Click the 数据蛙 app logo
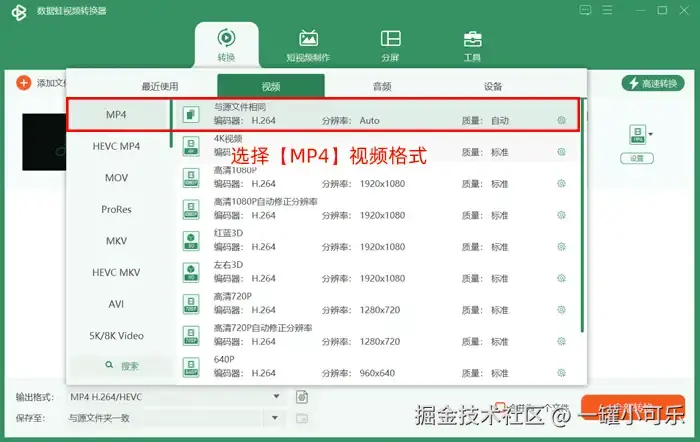The image size is (700, 442). click(x=19, y=12)
